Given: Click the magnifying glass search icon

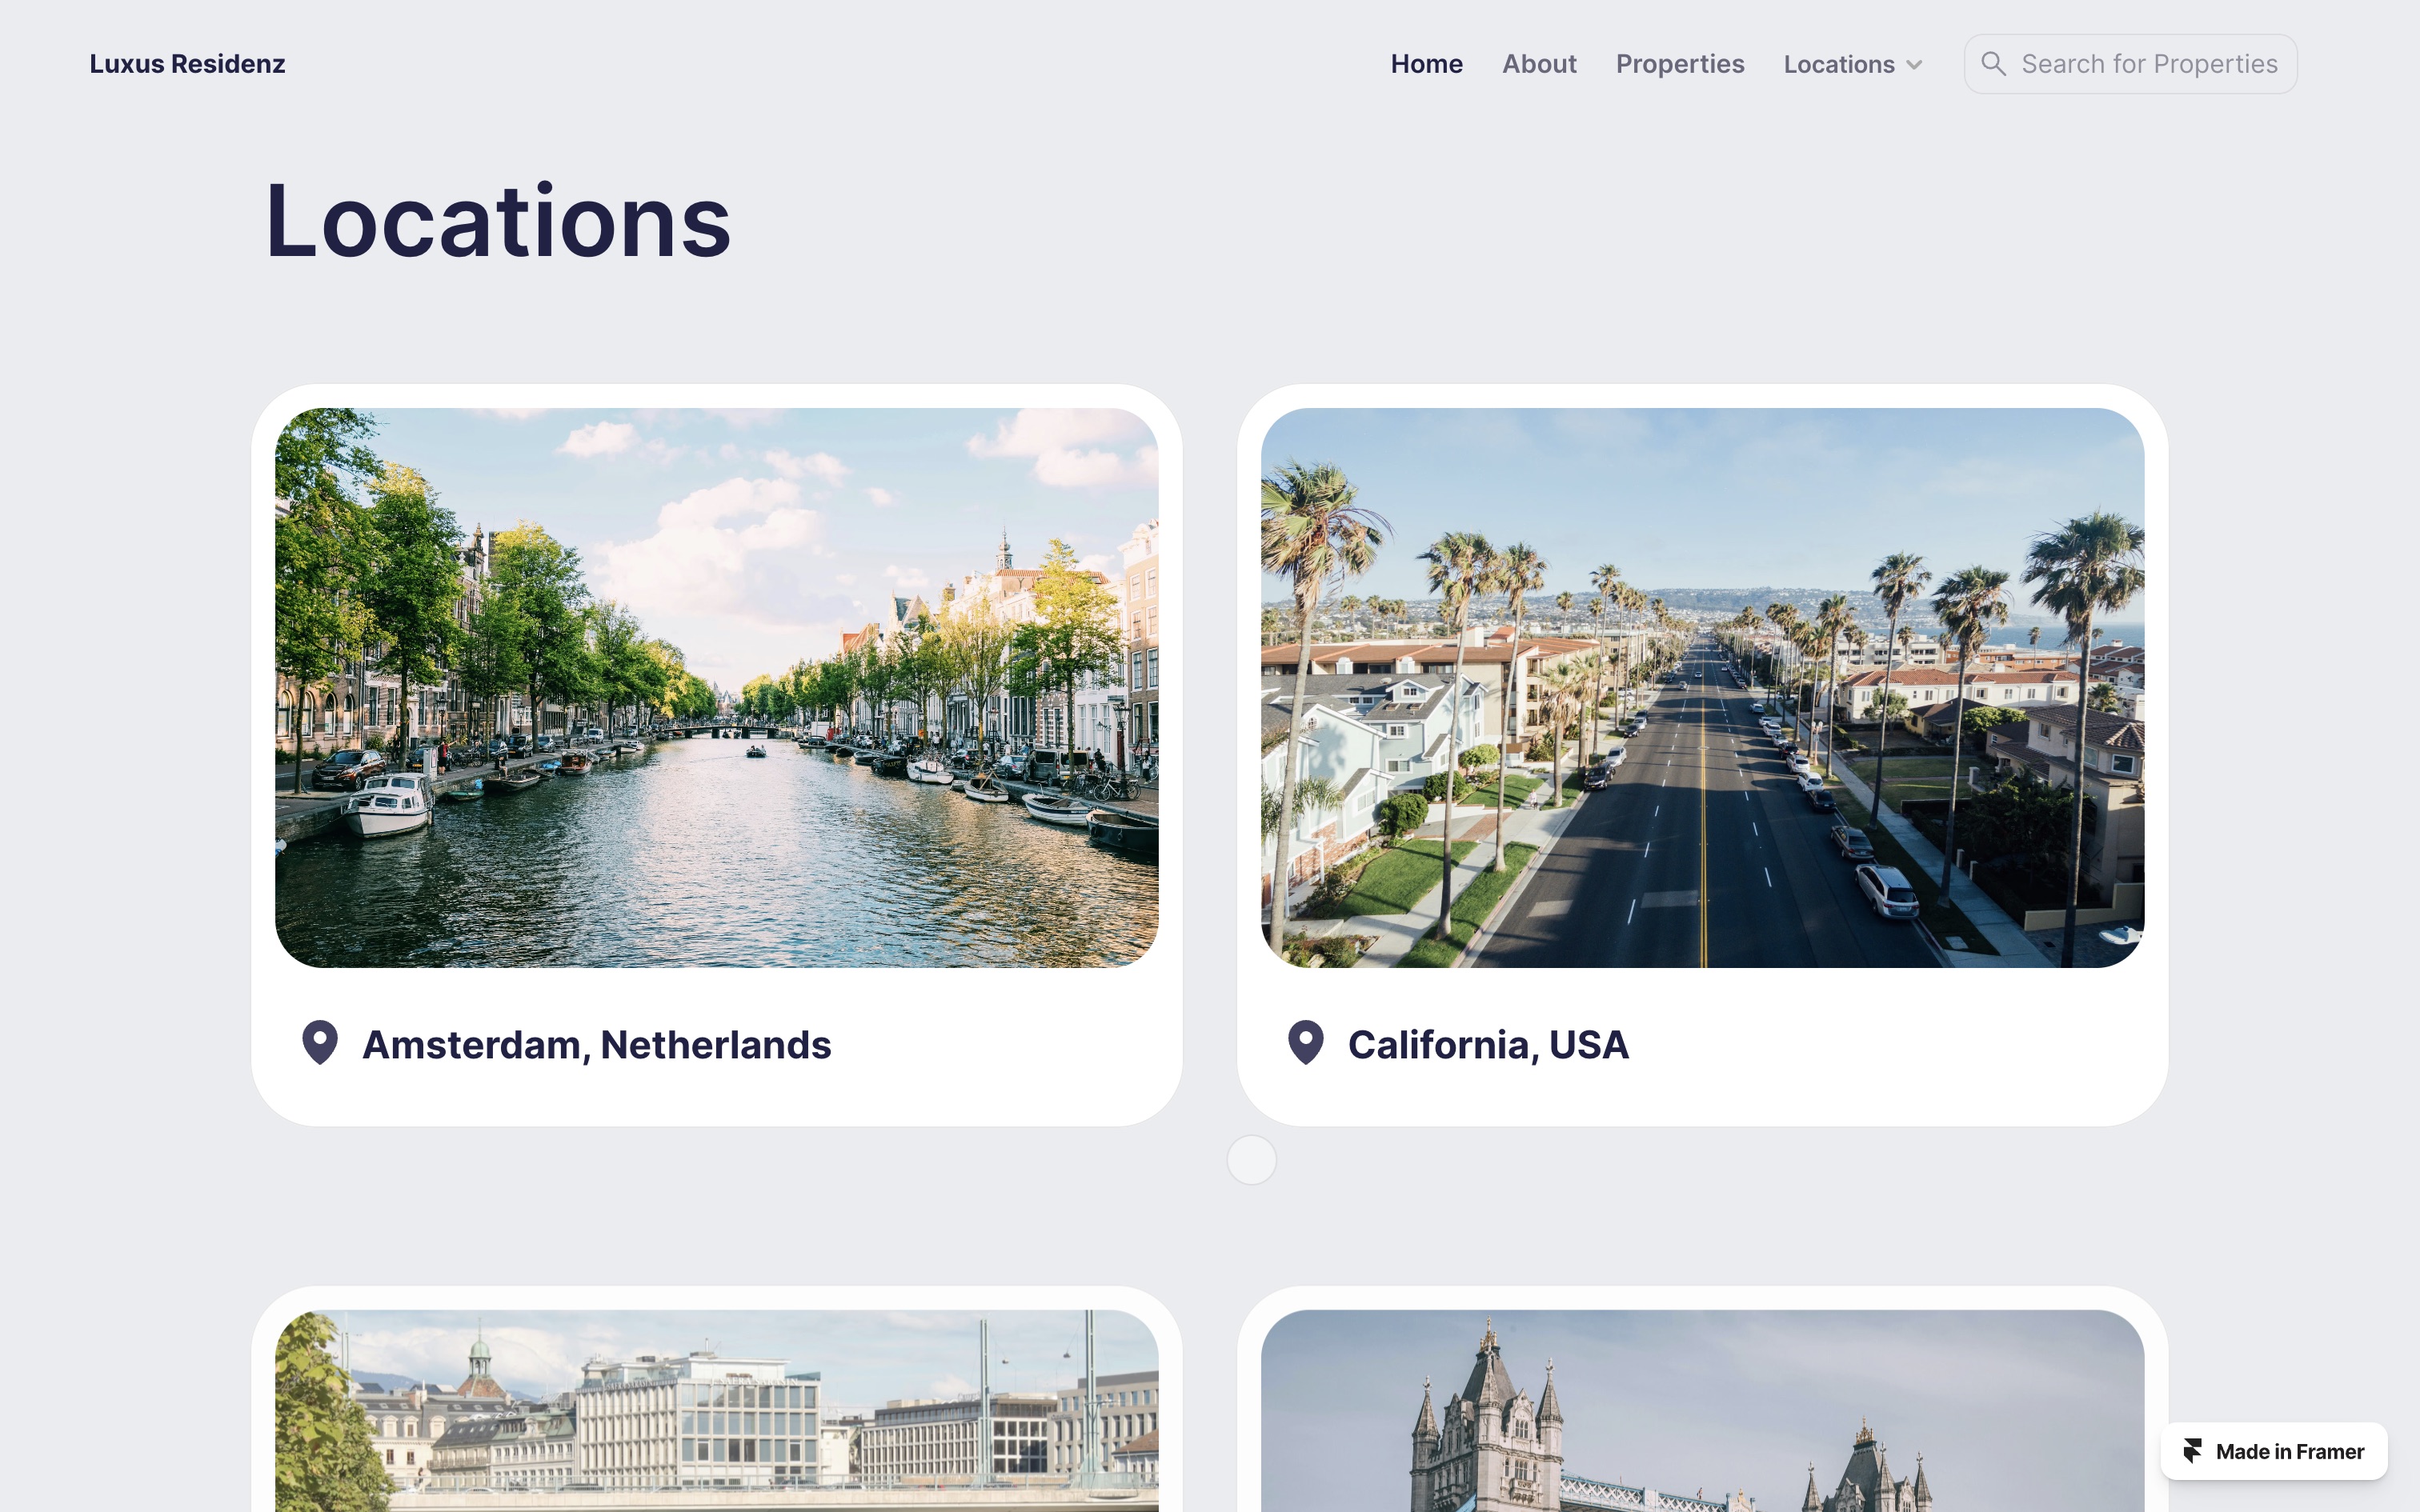Looking at the screenshot, I should (1993, 63).
